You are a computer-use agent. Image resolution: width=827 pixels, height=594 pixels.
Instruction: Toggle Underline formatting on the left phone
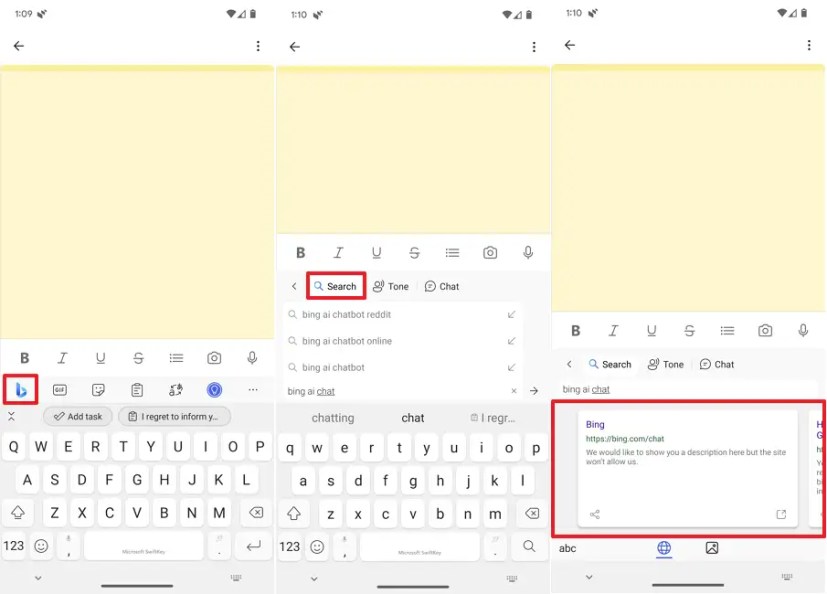(100, 358)
